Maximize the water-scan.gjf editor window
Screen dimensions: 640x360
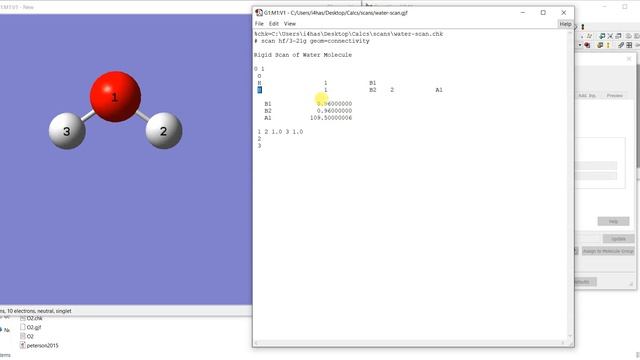543,13
